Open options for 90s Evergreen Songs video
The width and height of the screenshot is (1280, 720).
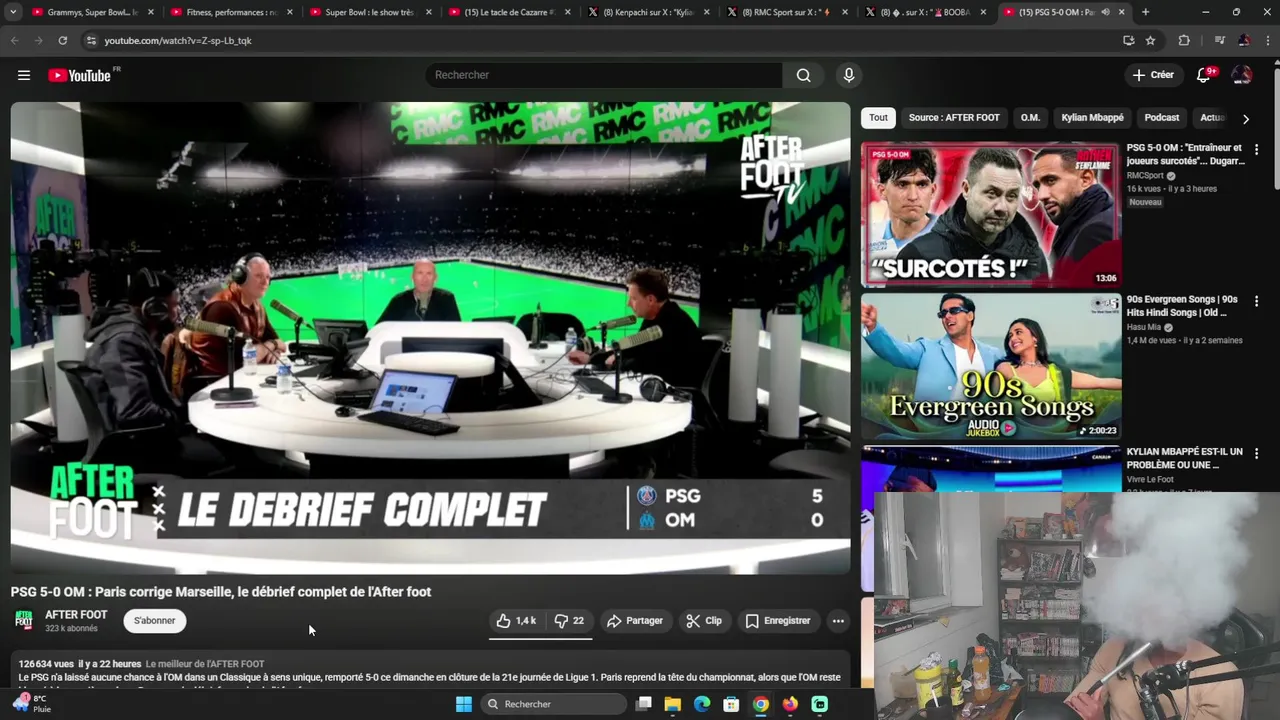tap(1256, 301)
